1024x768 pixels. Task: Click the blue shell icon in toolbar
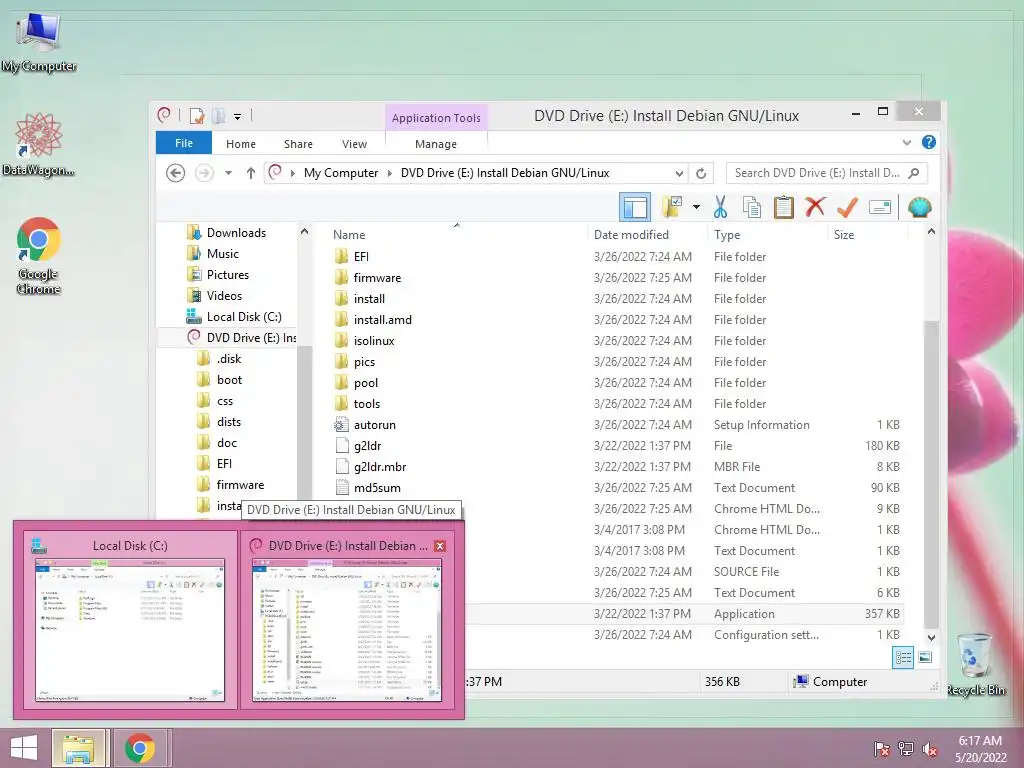pos(920,208)
